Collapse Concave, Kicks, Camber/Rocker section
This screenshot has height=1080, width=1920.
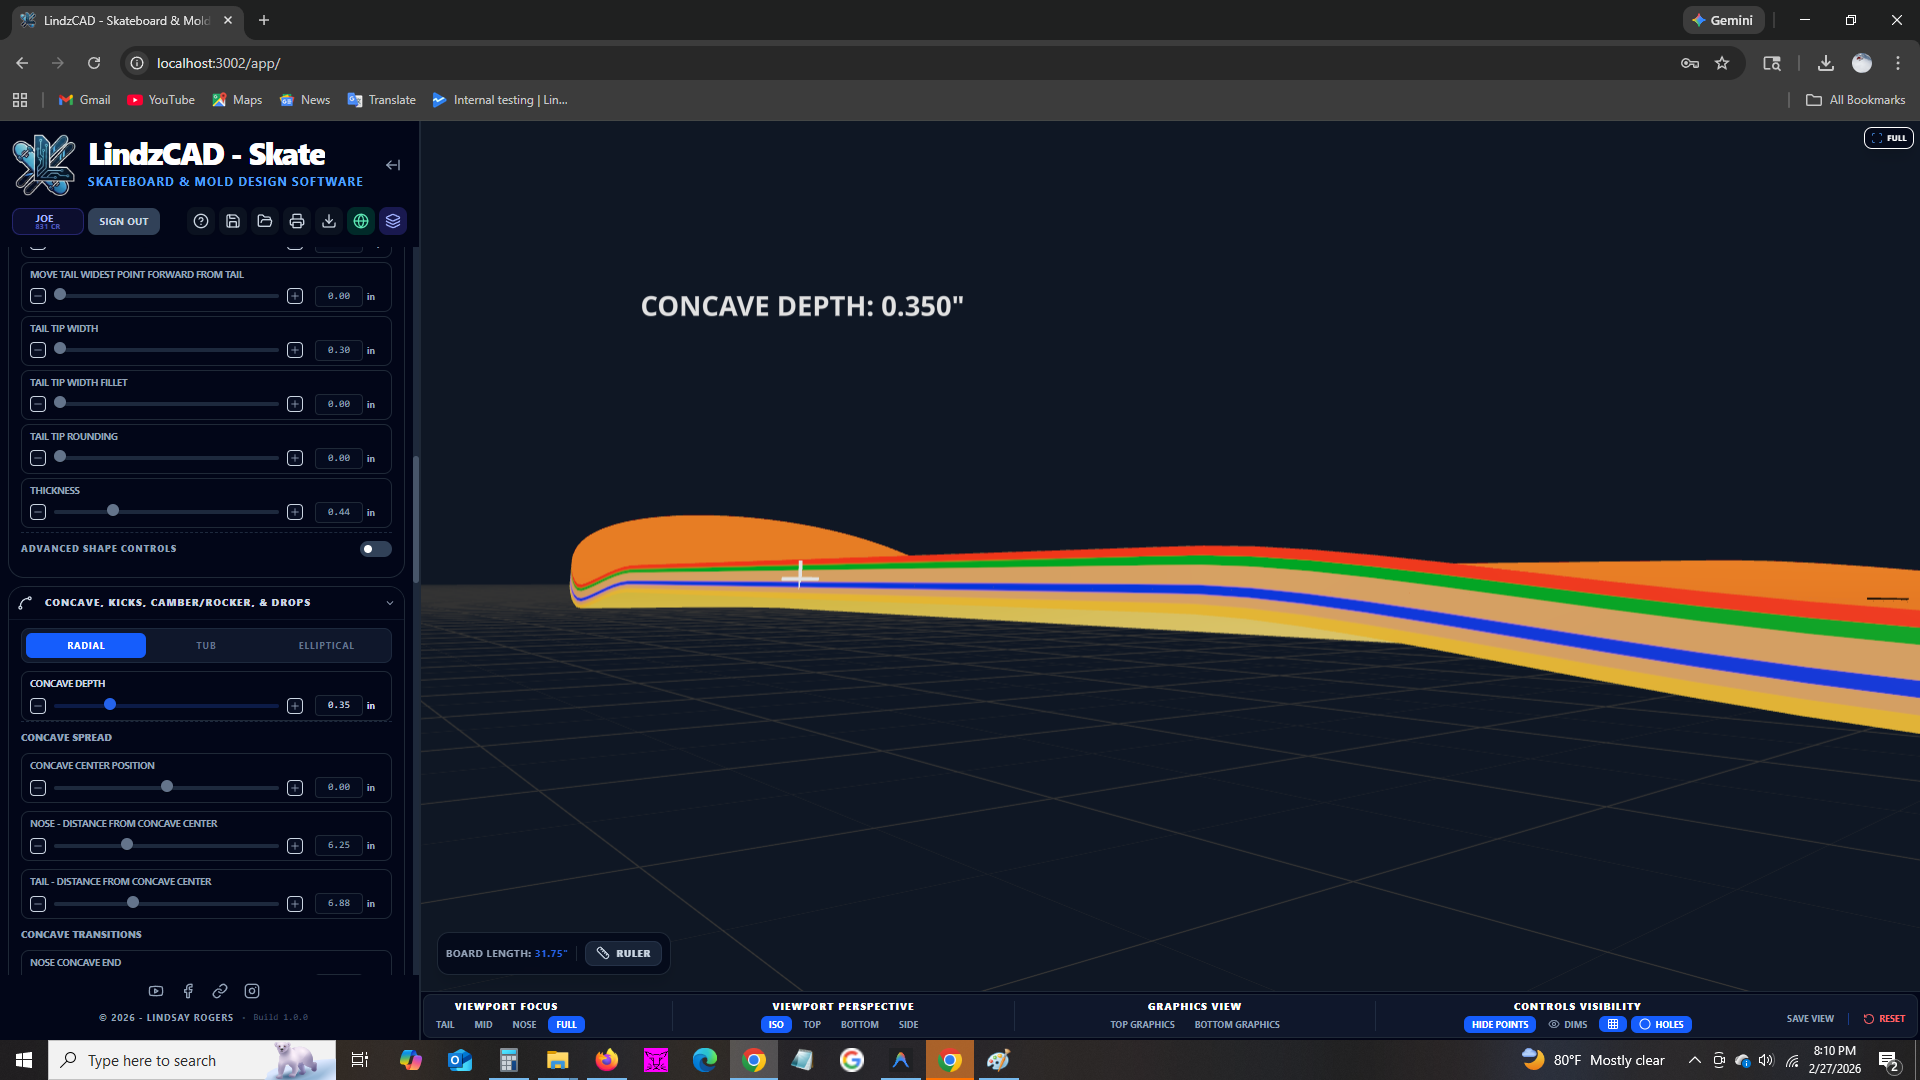point(390,603)
